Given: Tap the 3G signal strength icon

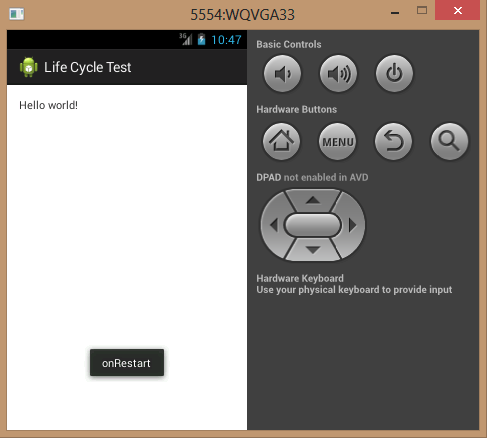Looking at the screenshot, I should click(186, 39).
